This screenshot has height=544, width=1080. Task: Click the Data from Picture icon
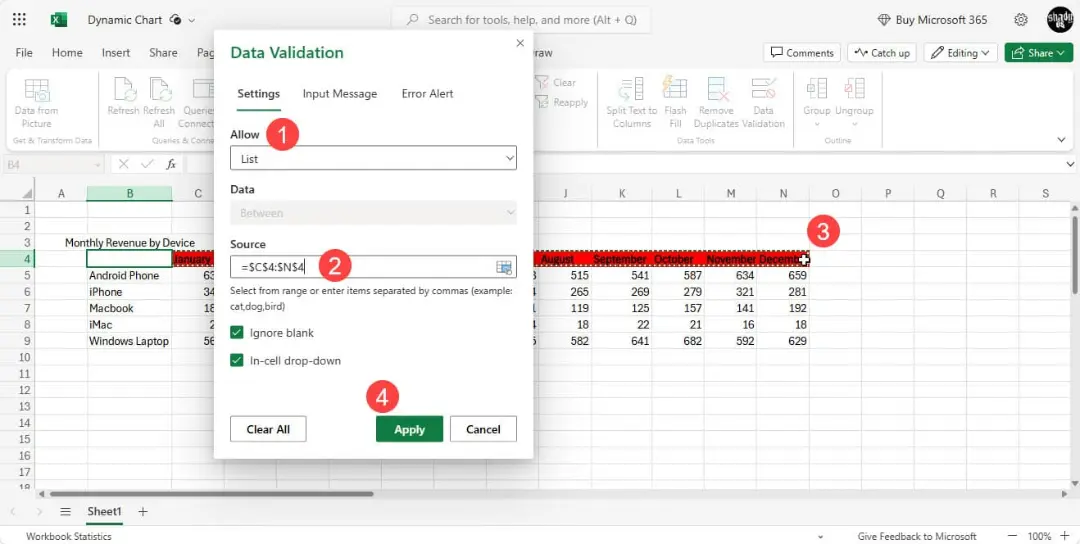[x=37, y=91]
